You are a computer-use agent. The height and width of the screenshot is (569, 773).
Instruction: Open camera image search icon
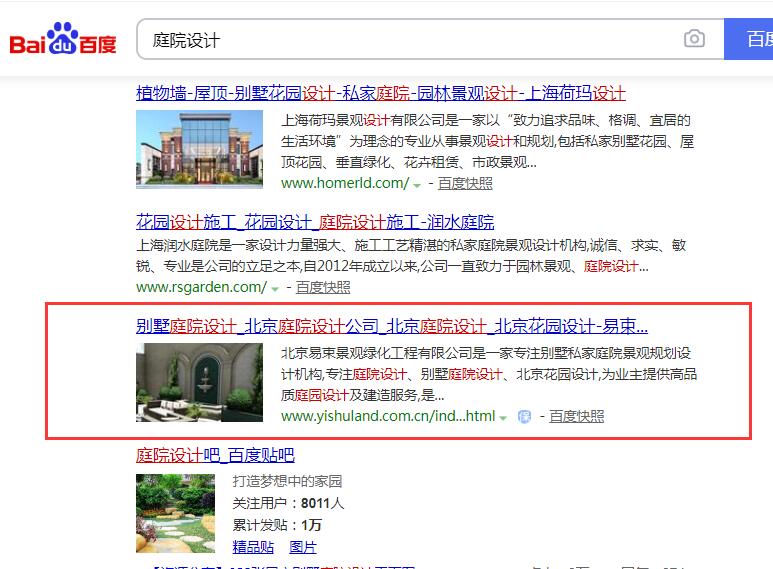coord(694,38)
